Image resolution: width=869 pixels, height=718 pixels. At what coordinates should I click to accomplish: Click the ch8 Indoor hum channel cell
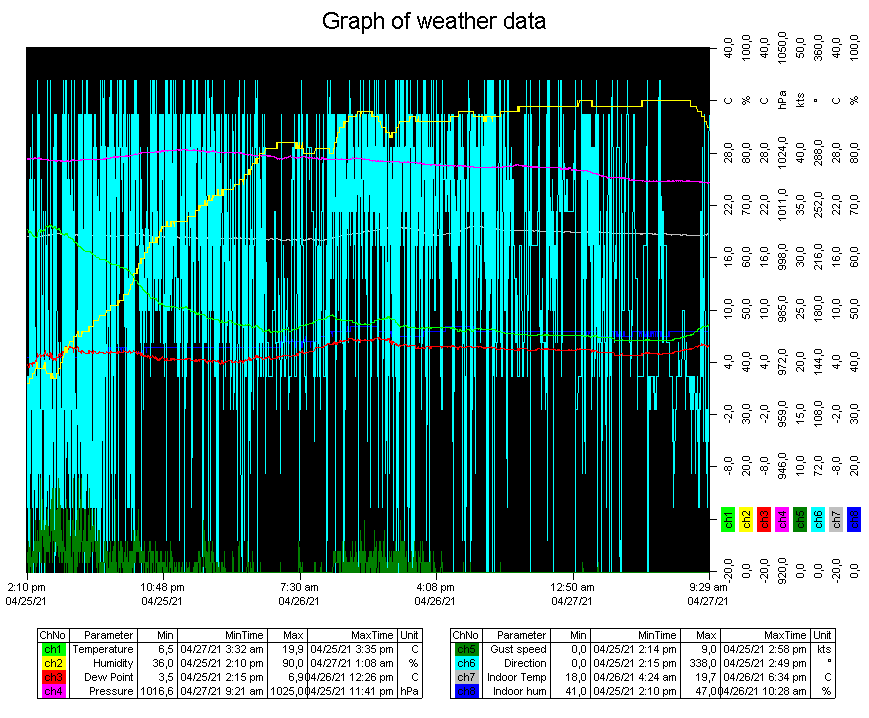(466, 691)
